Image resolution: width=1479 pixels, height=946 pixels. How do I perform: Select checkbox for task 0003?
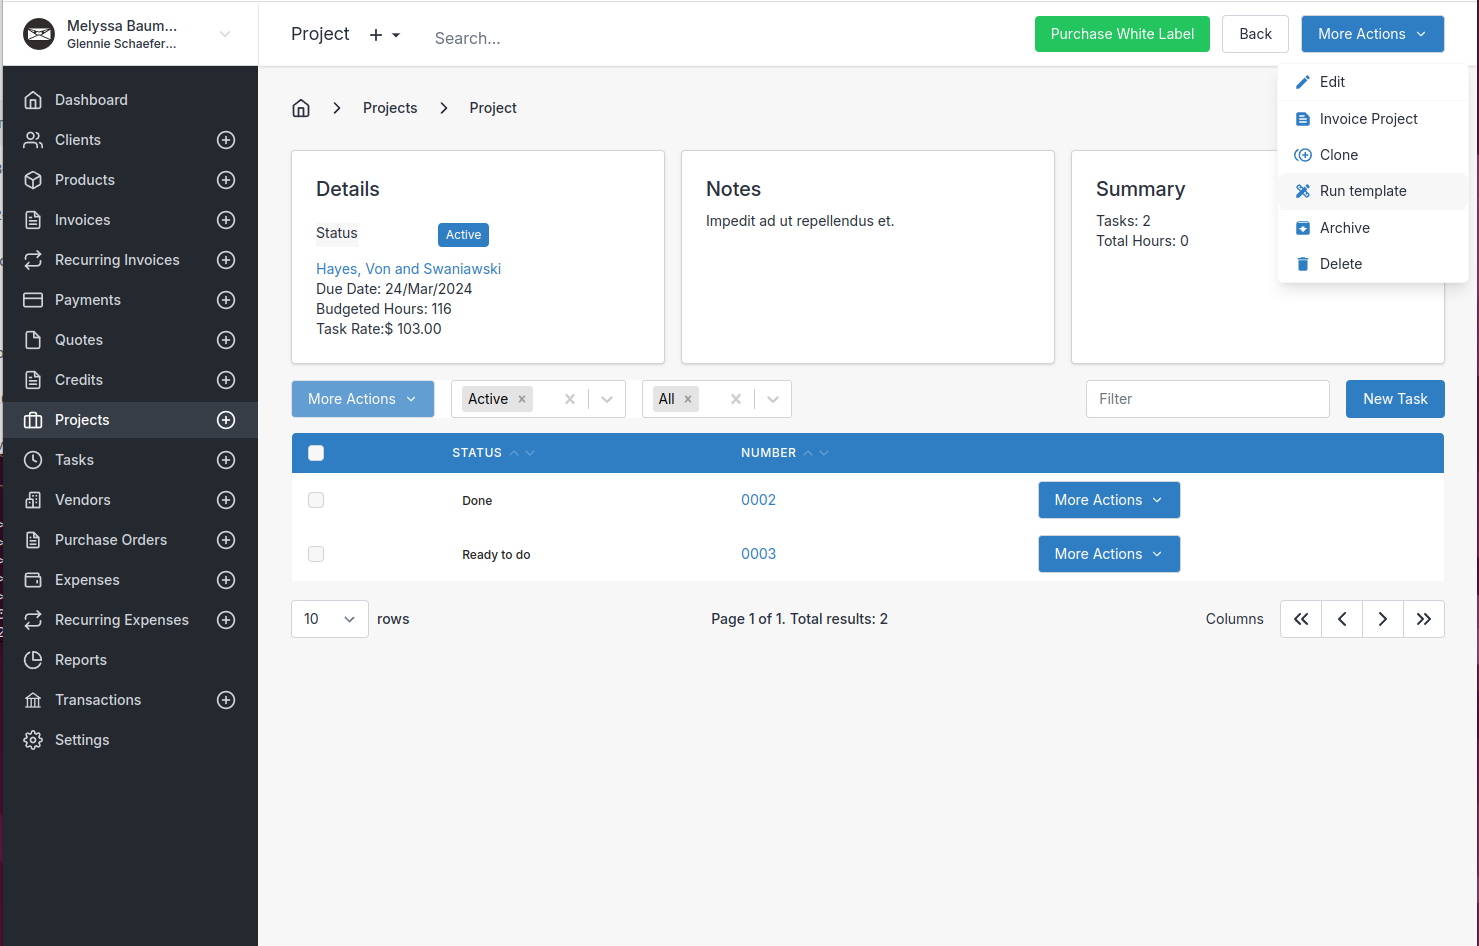316,554
